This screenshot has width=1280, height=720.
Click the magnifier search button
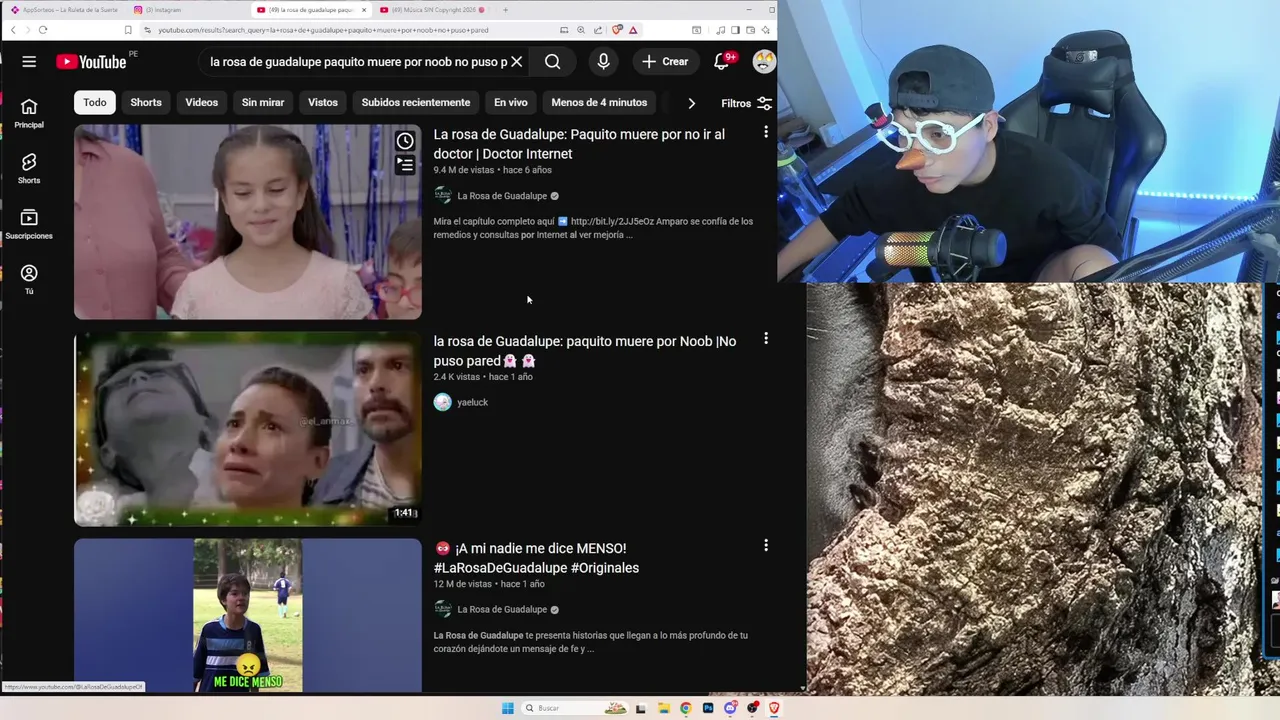(x=553, y=62)
